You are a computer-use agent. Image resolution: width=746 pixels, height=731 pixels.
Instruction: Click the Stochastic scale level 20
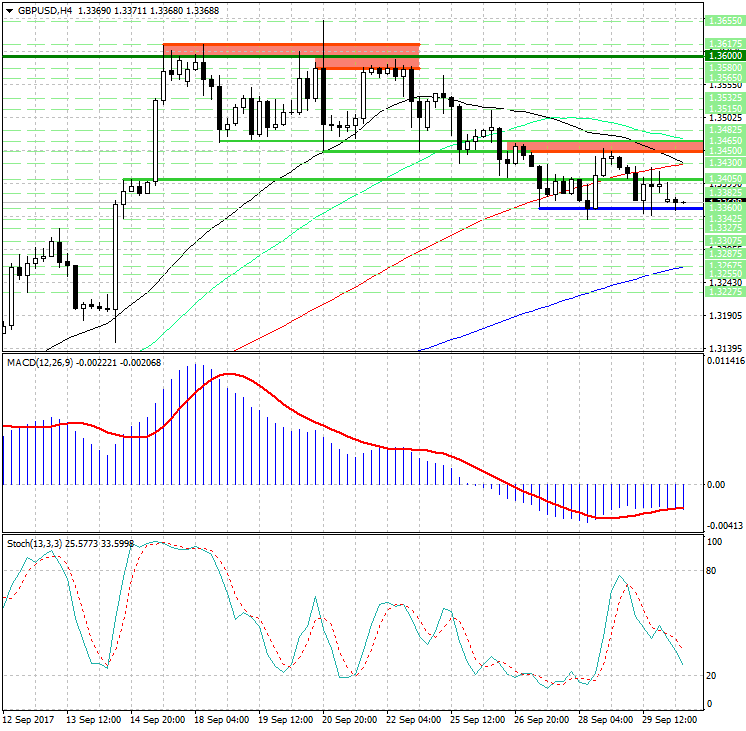pyautogui.click(x=711, y=675)
